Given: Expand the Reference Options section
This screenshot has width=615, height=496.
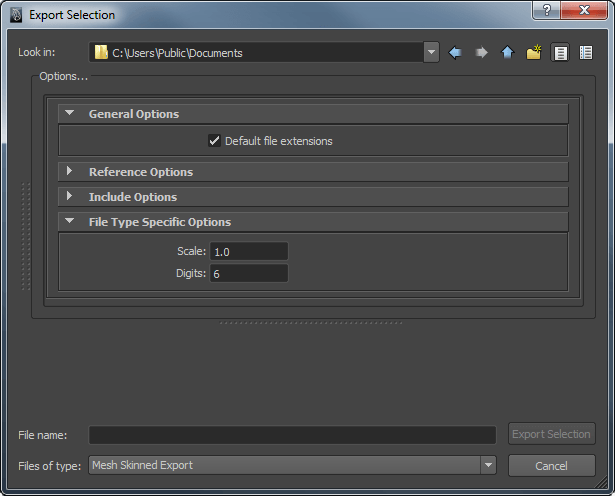Looking at the screenshot, I should 69,171.
